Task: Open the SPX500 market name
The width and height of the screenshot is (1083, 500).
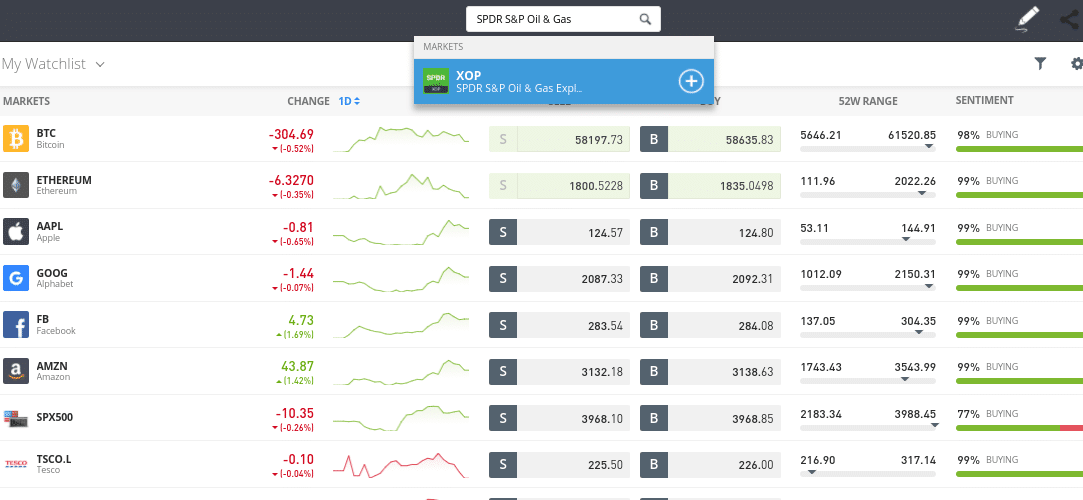Action: pos(55,417)
